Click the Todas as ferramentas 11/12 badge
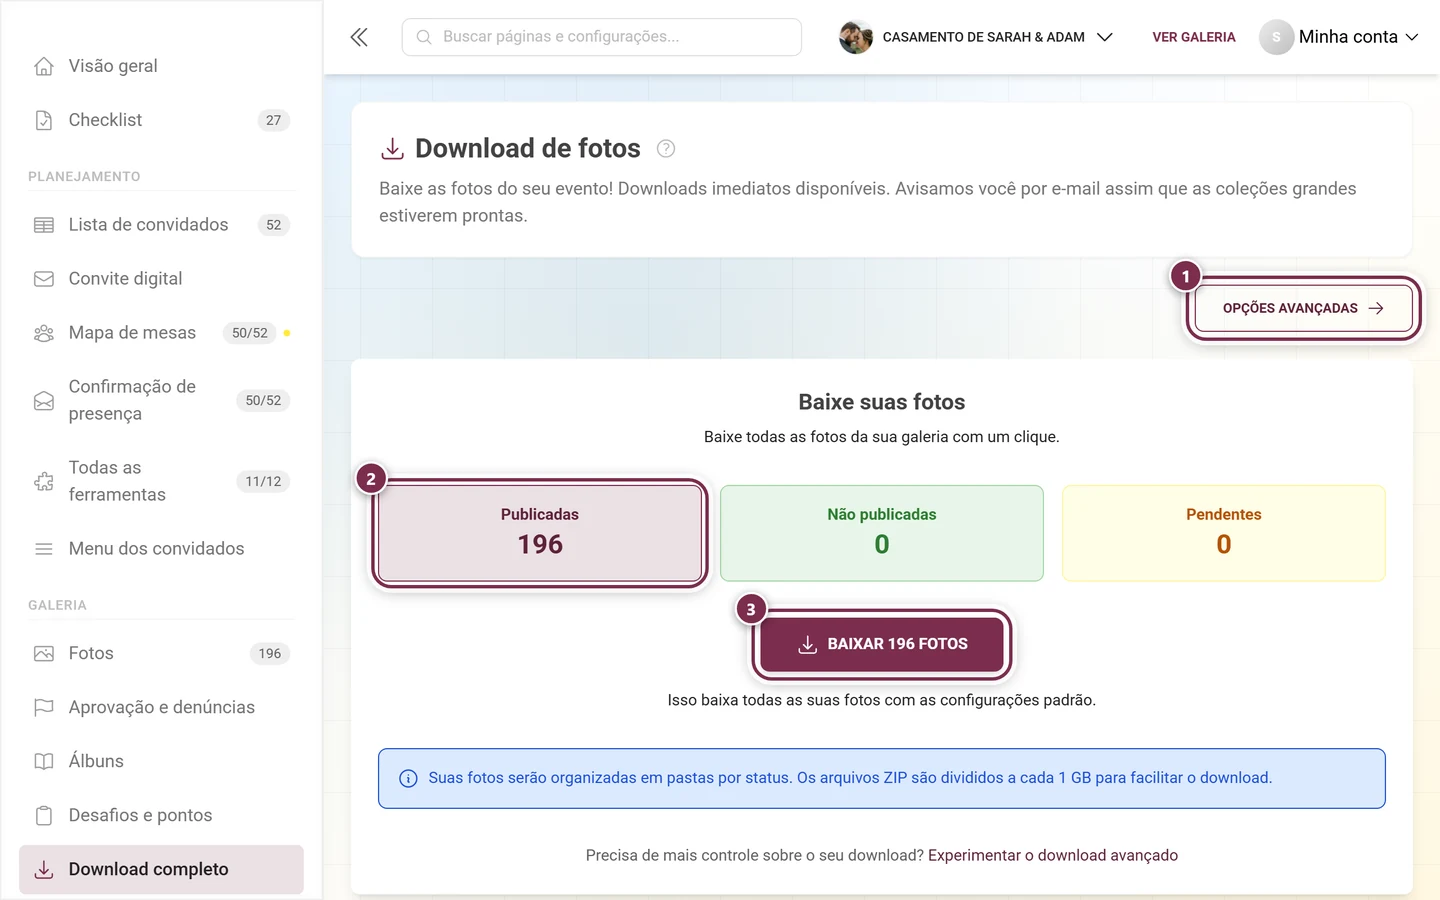This screenshot has width=1440, height=900. point(264,482)
